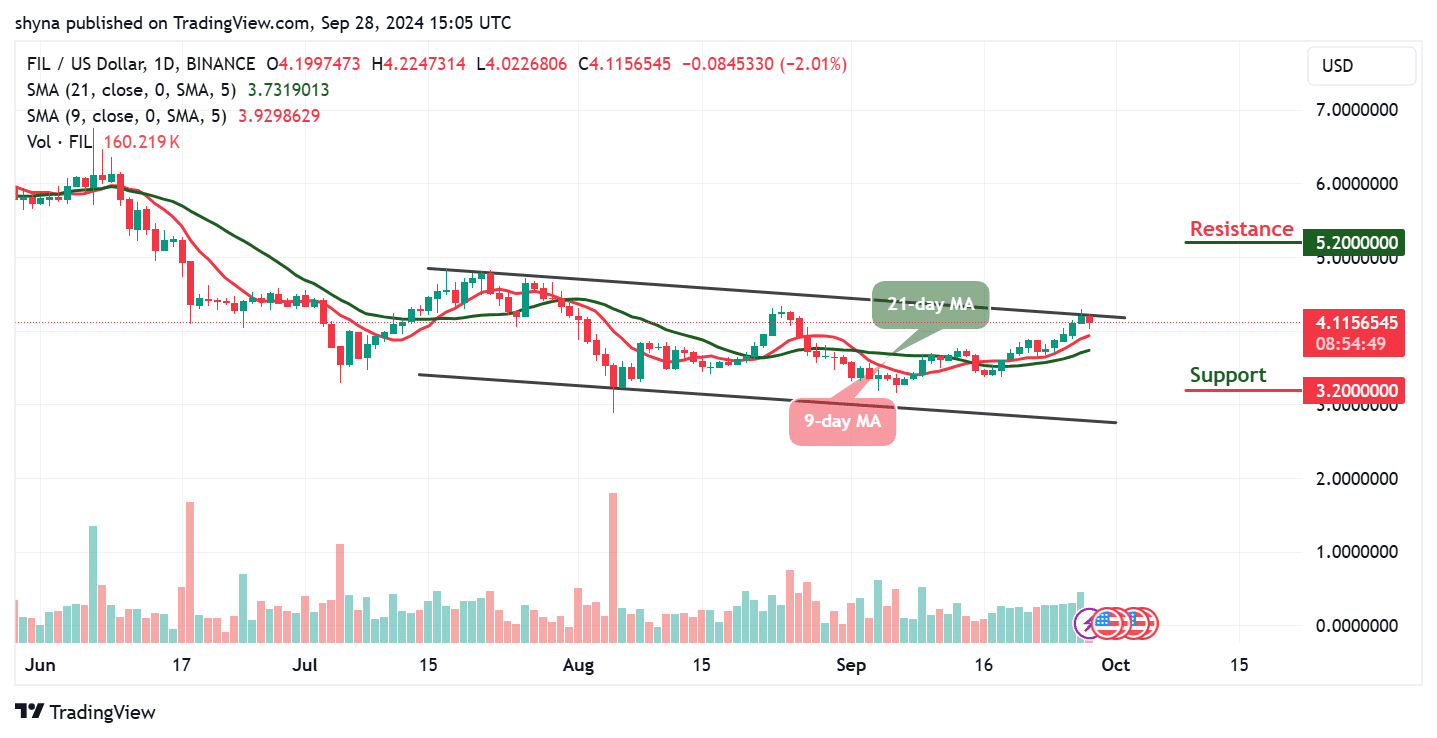
Task: Click the TradingView logo at bottom left
Action: click(86, 712)
